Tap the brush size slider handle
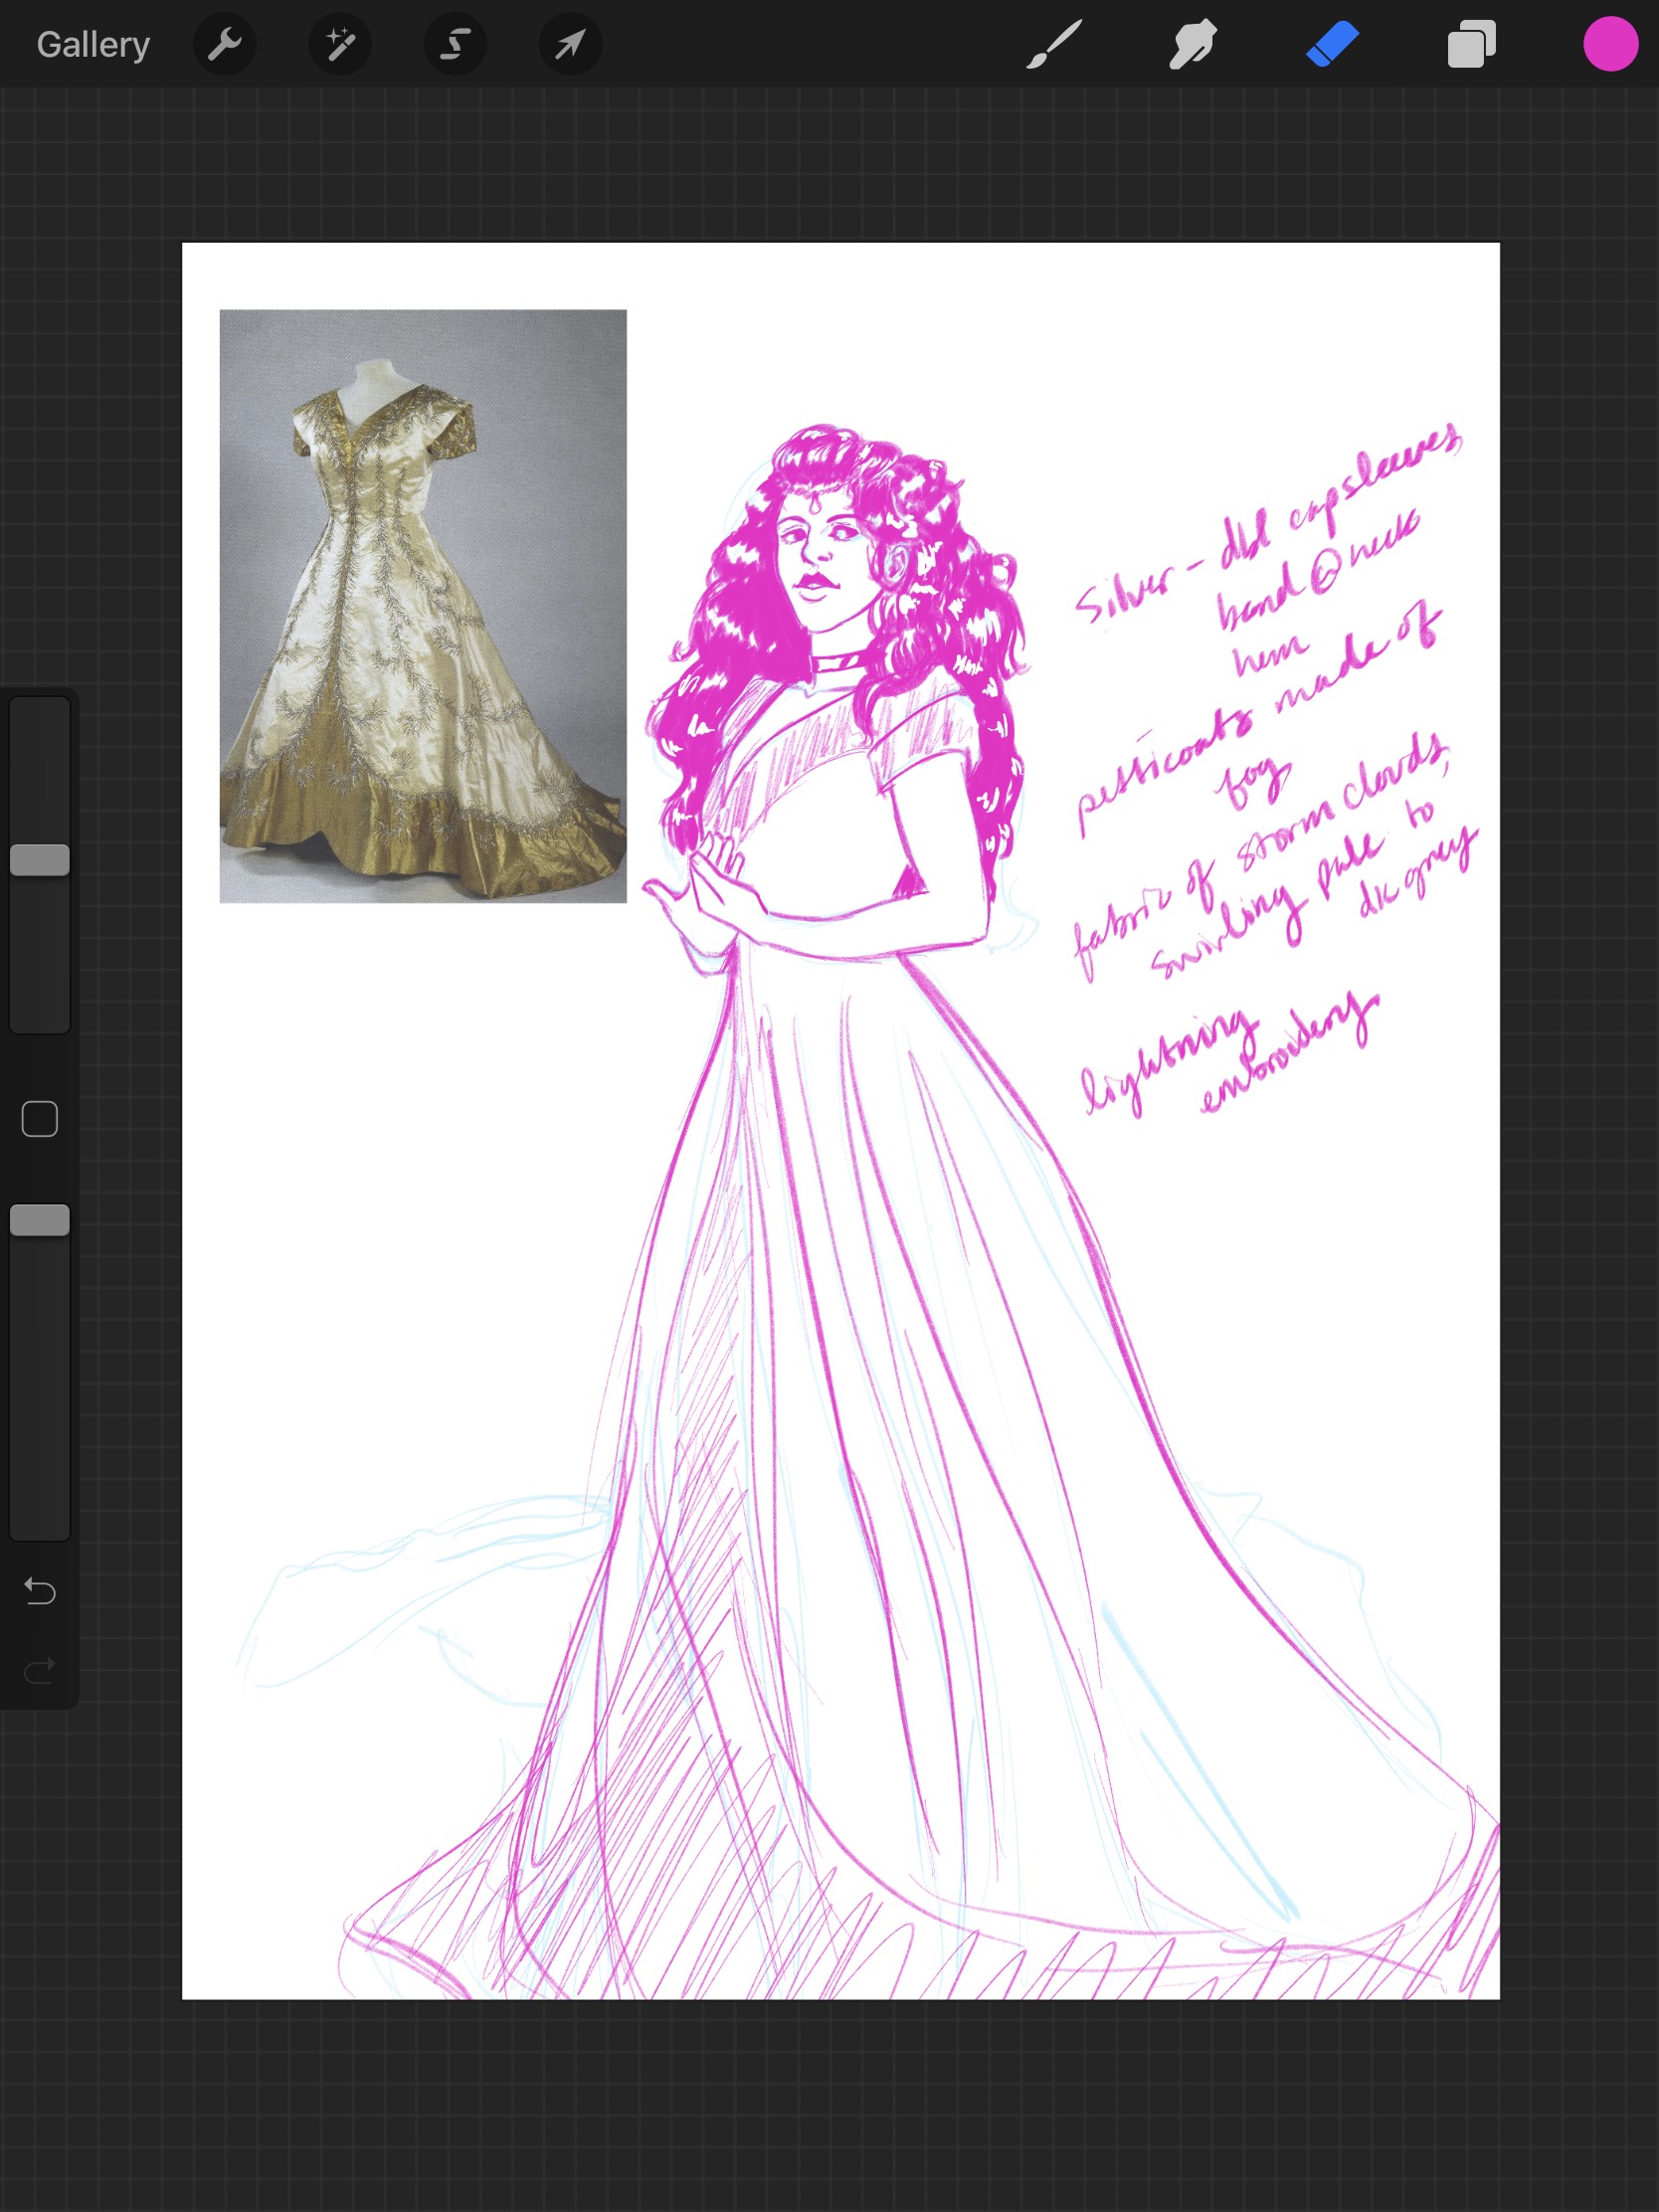 click(40, 860)
